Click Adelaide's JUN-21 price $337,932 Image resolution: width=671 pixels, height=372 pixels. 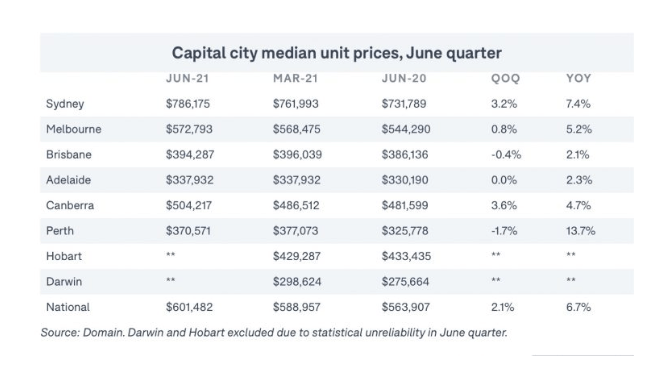(190, 180)
